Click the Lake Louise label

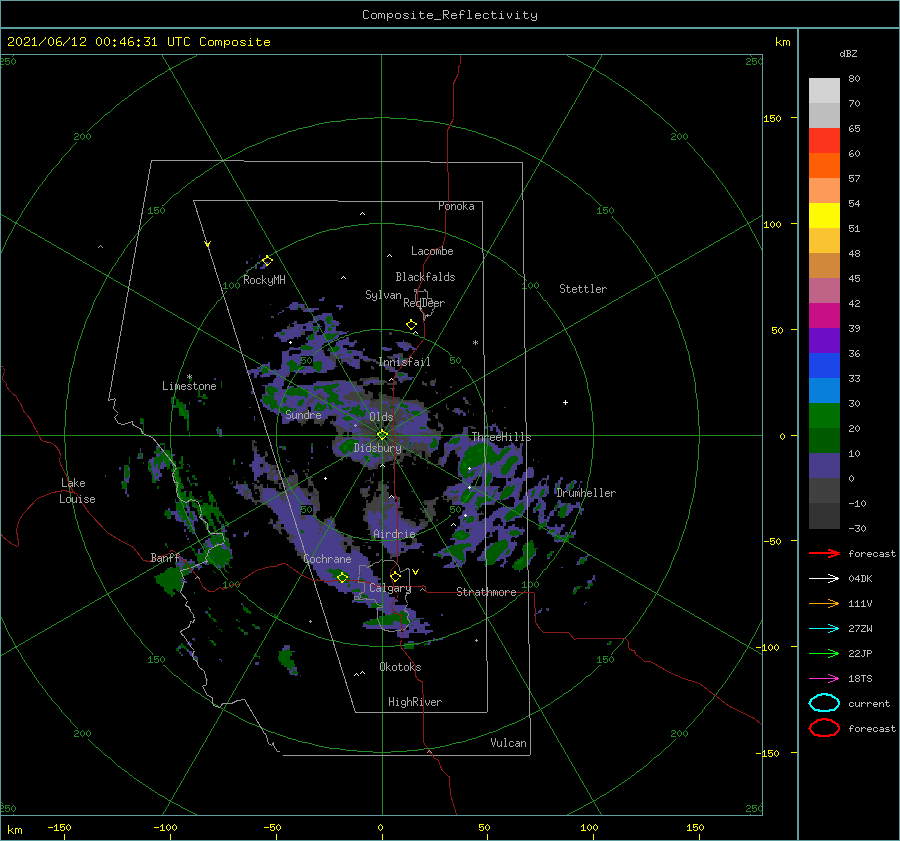(77, 491)
